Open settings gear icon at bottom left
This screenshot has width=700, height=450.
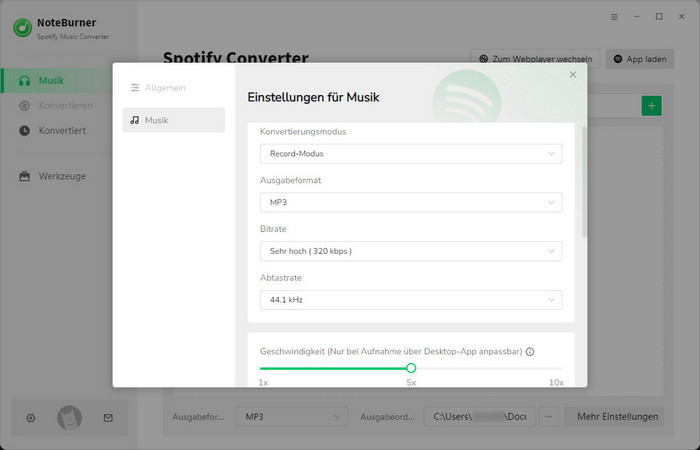tap(30, 418)
